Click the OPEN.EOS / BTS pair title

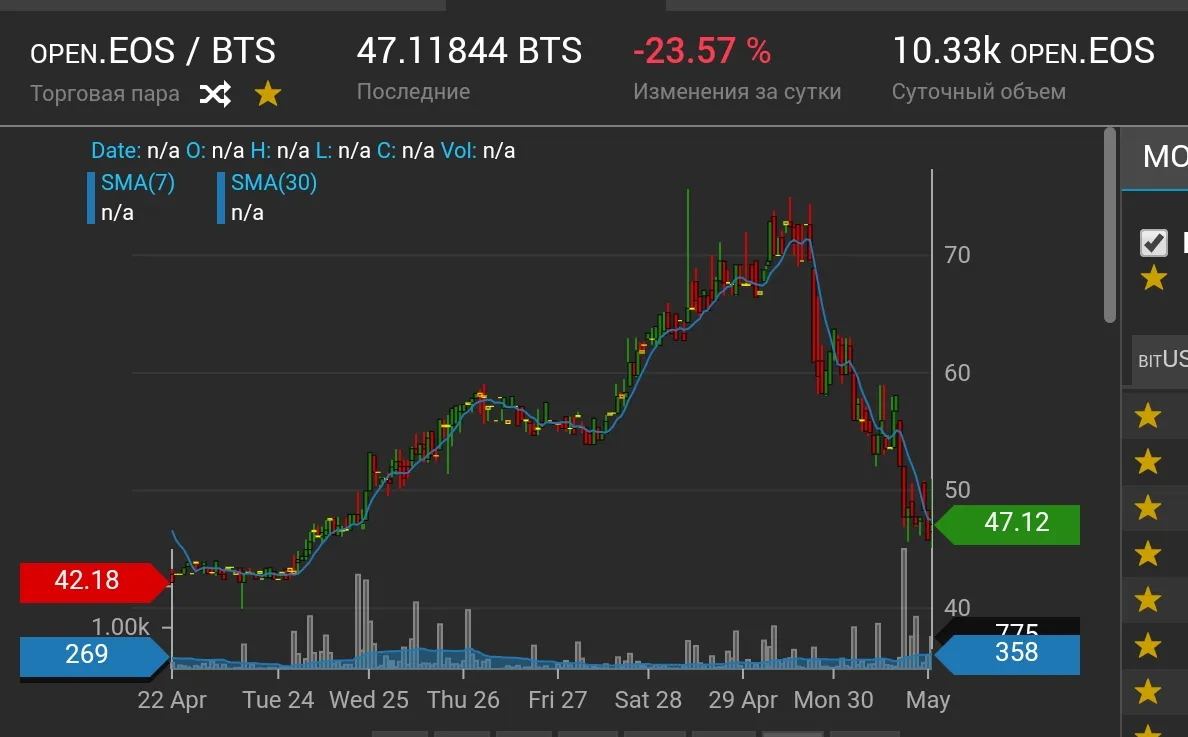tap(153, 52)
